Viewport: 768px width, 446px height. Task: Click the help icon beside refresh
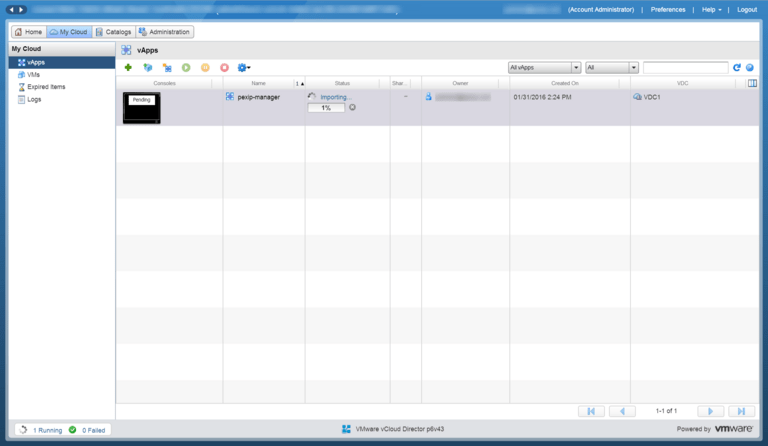(x=750, y=68)
